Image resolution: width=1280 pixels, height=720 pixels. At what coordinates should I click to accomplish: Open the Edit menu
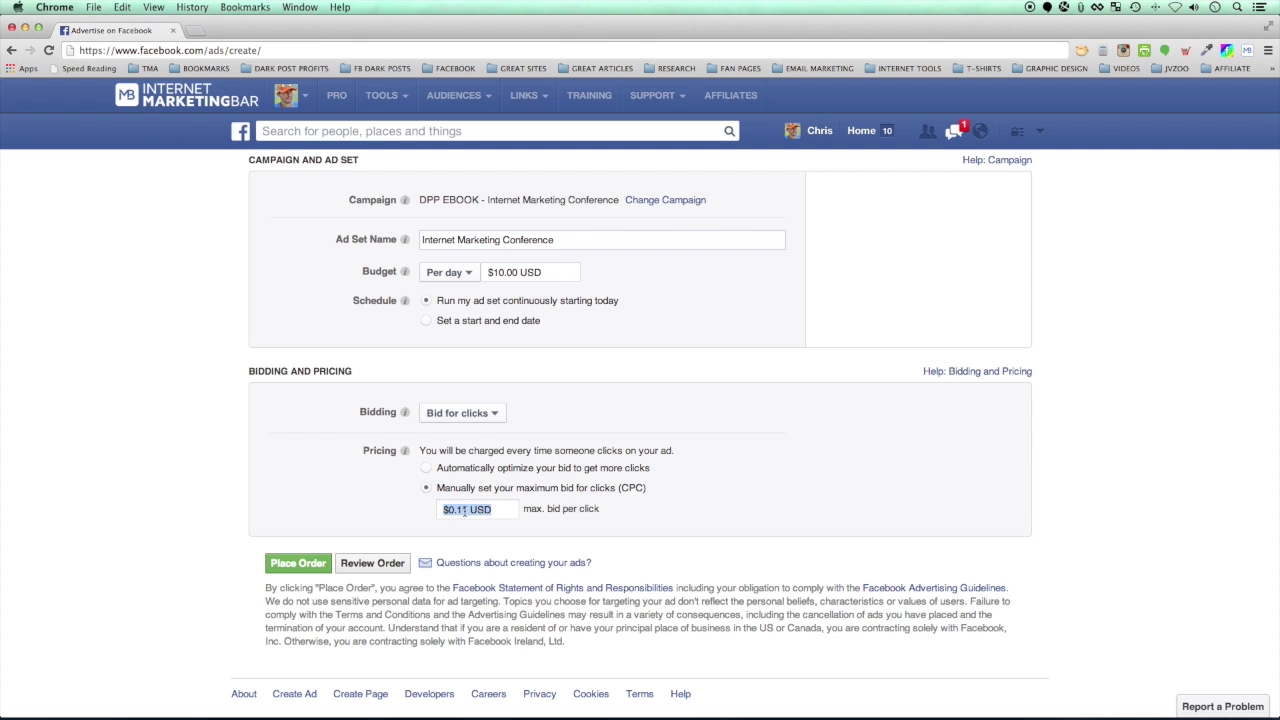(122, 7)
